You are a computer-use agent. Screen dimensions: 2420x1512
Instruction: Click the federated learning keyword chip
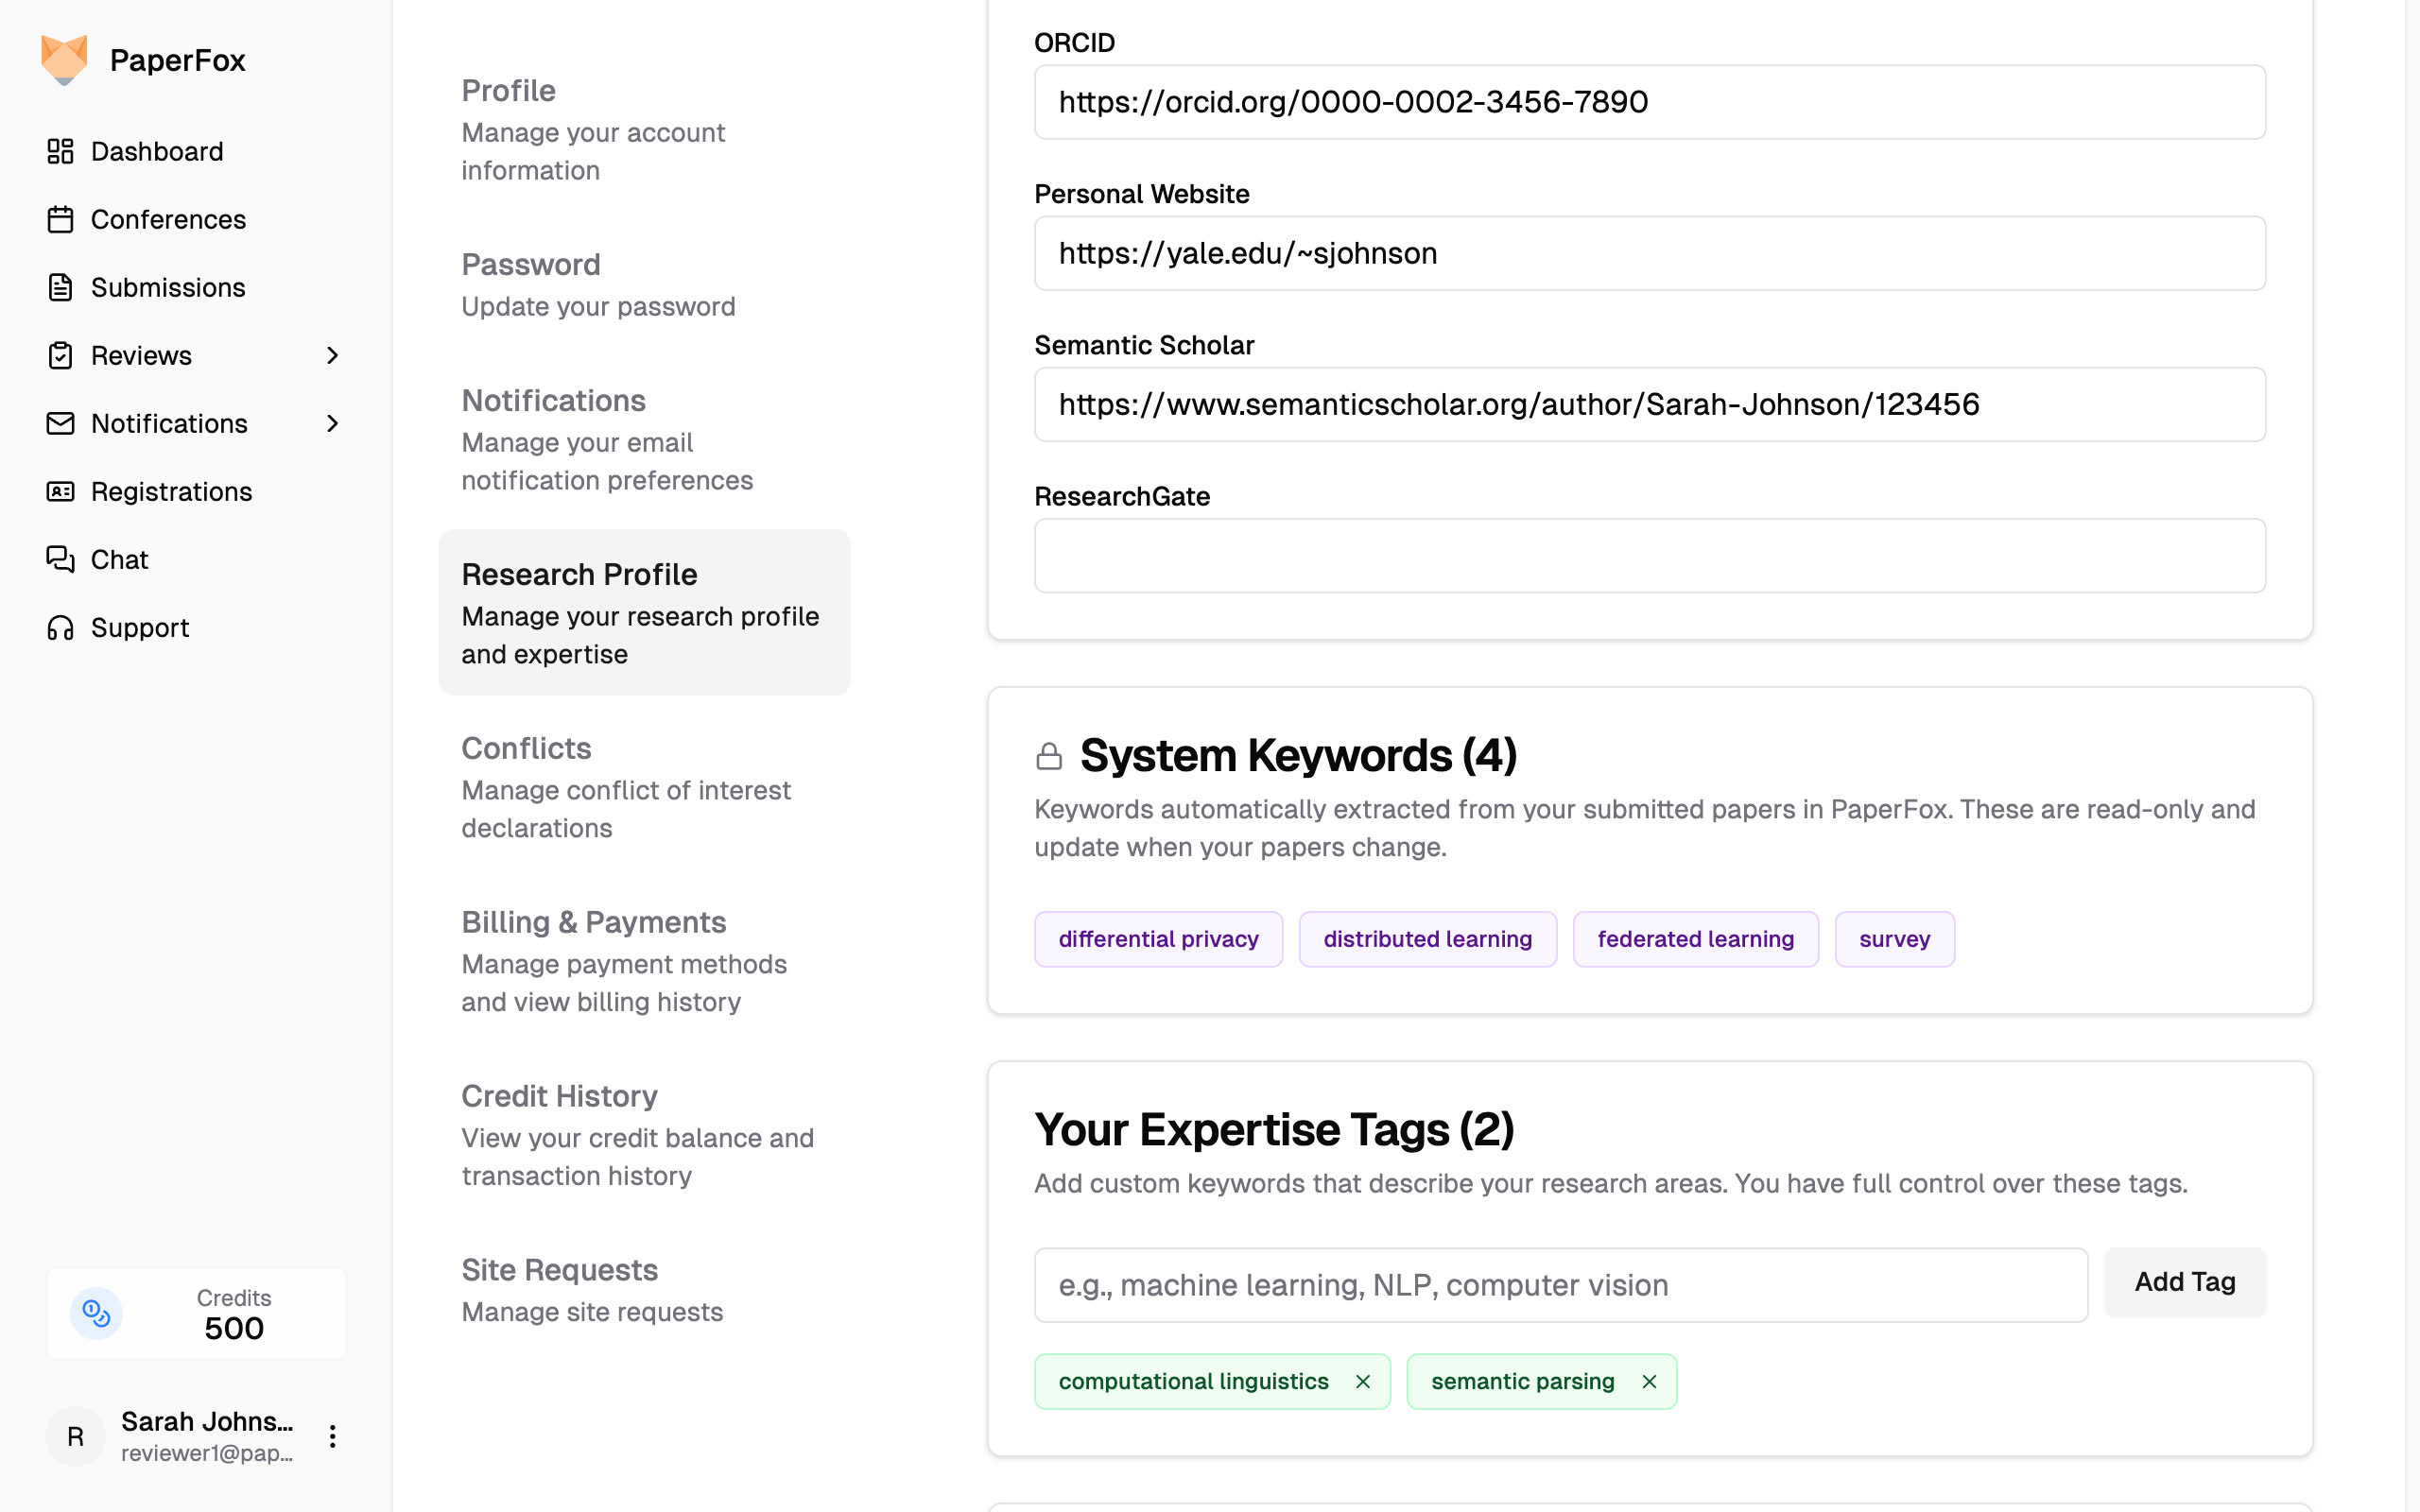click(1695, 939)
